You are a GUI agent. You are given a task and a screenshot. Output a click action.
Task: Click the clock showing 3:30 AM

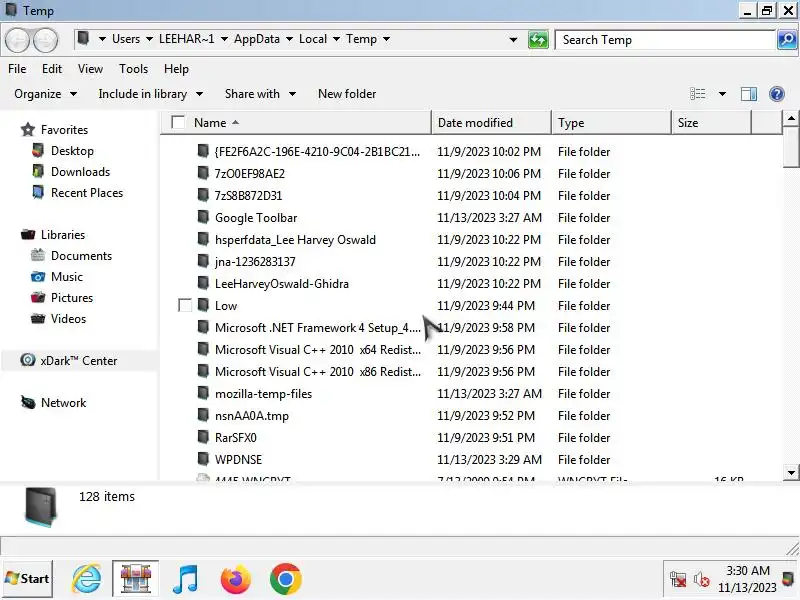(747, 570)
